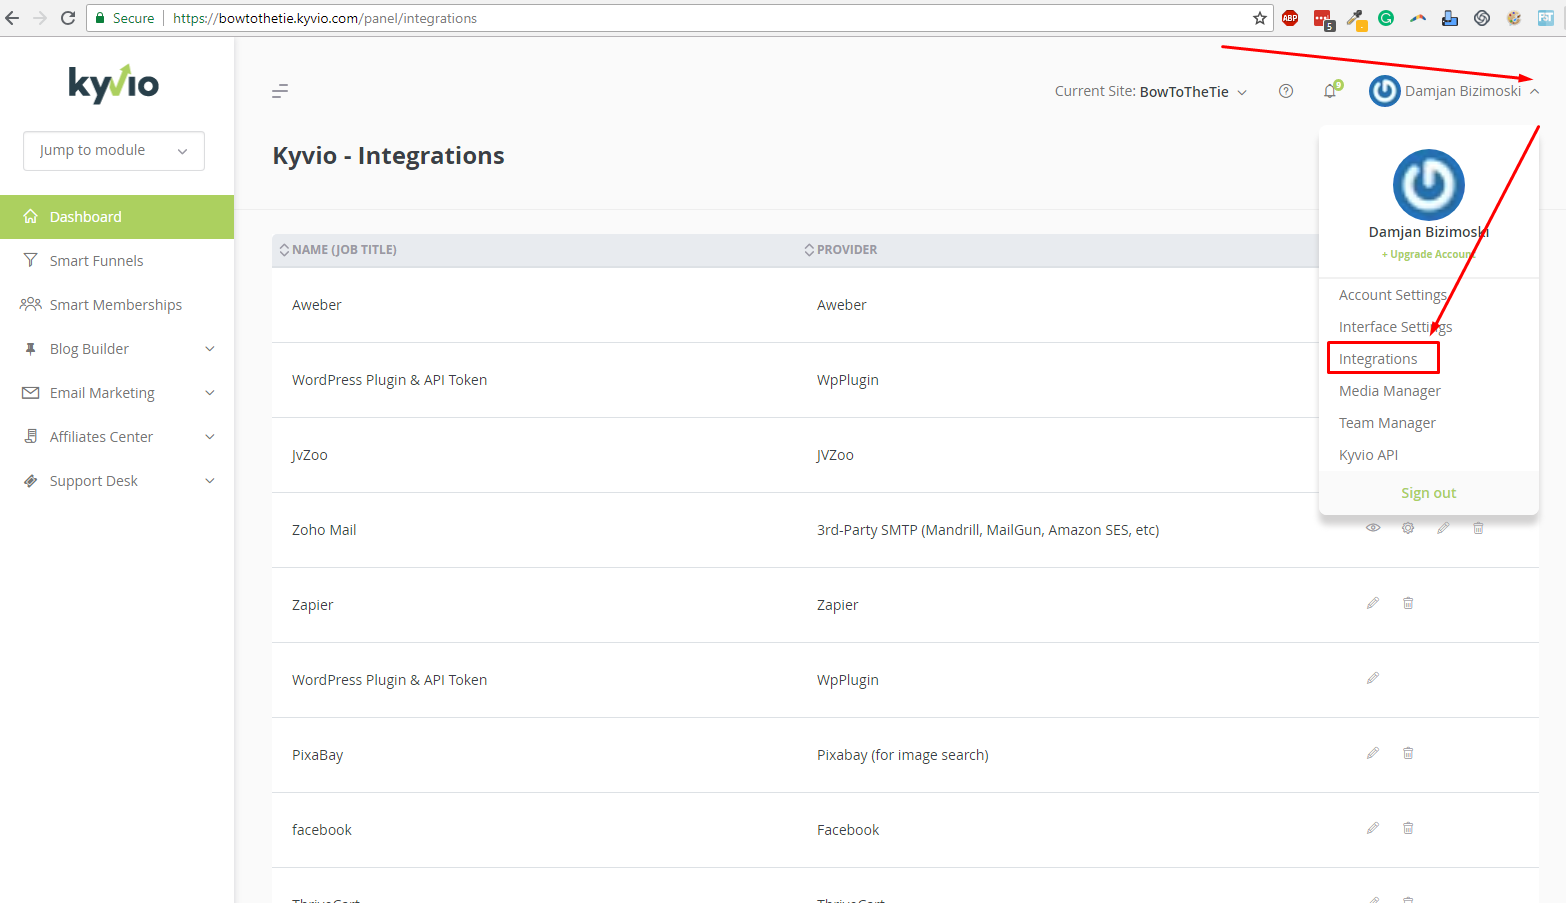Open the LastPass extension icon
This screenshot has width=1566, height=903.
[x=1322, y=19]
